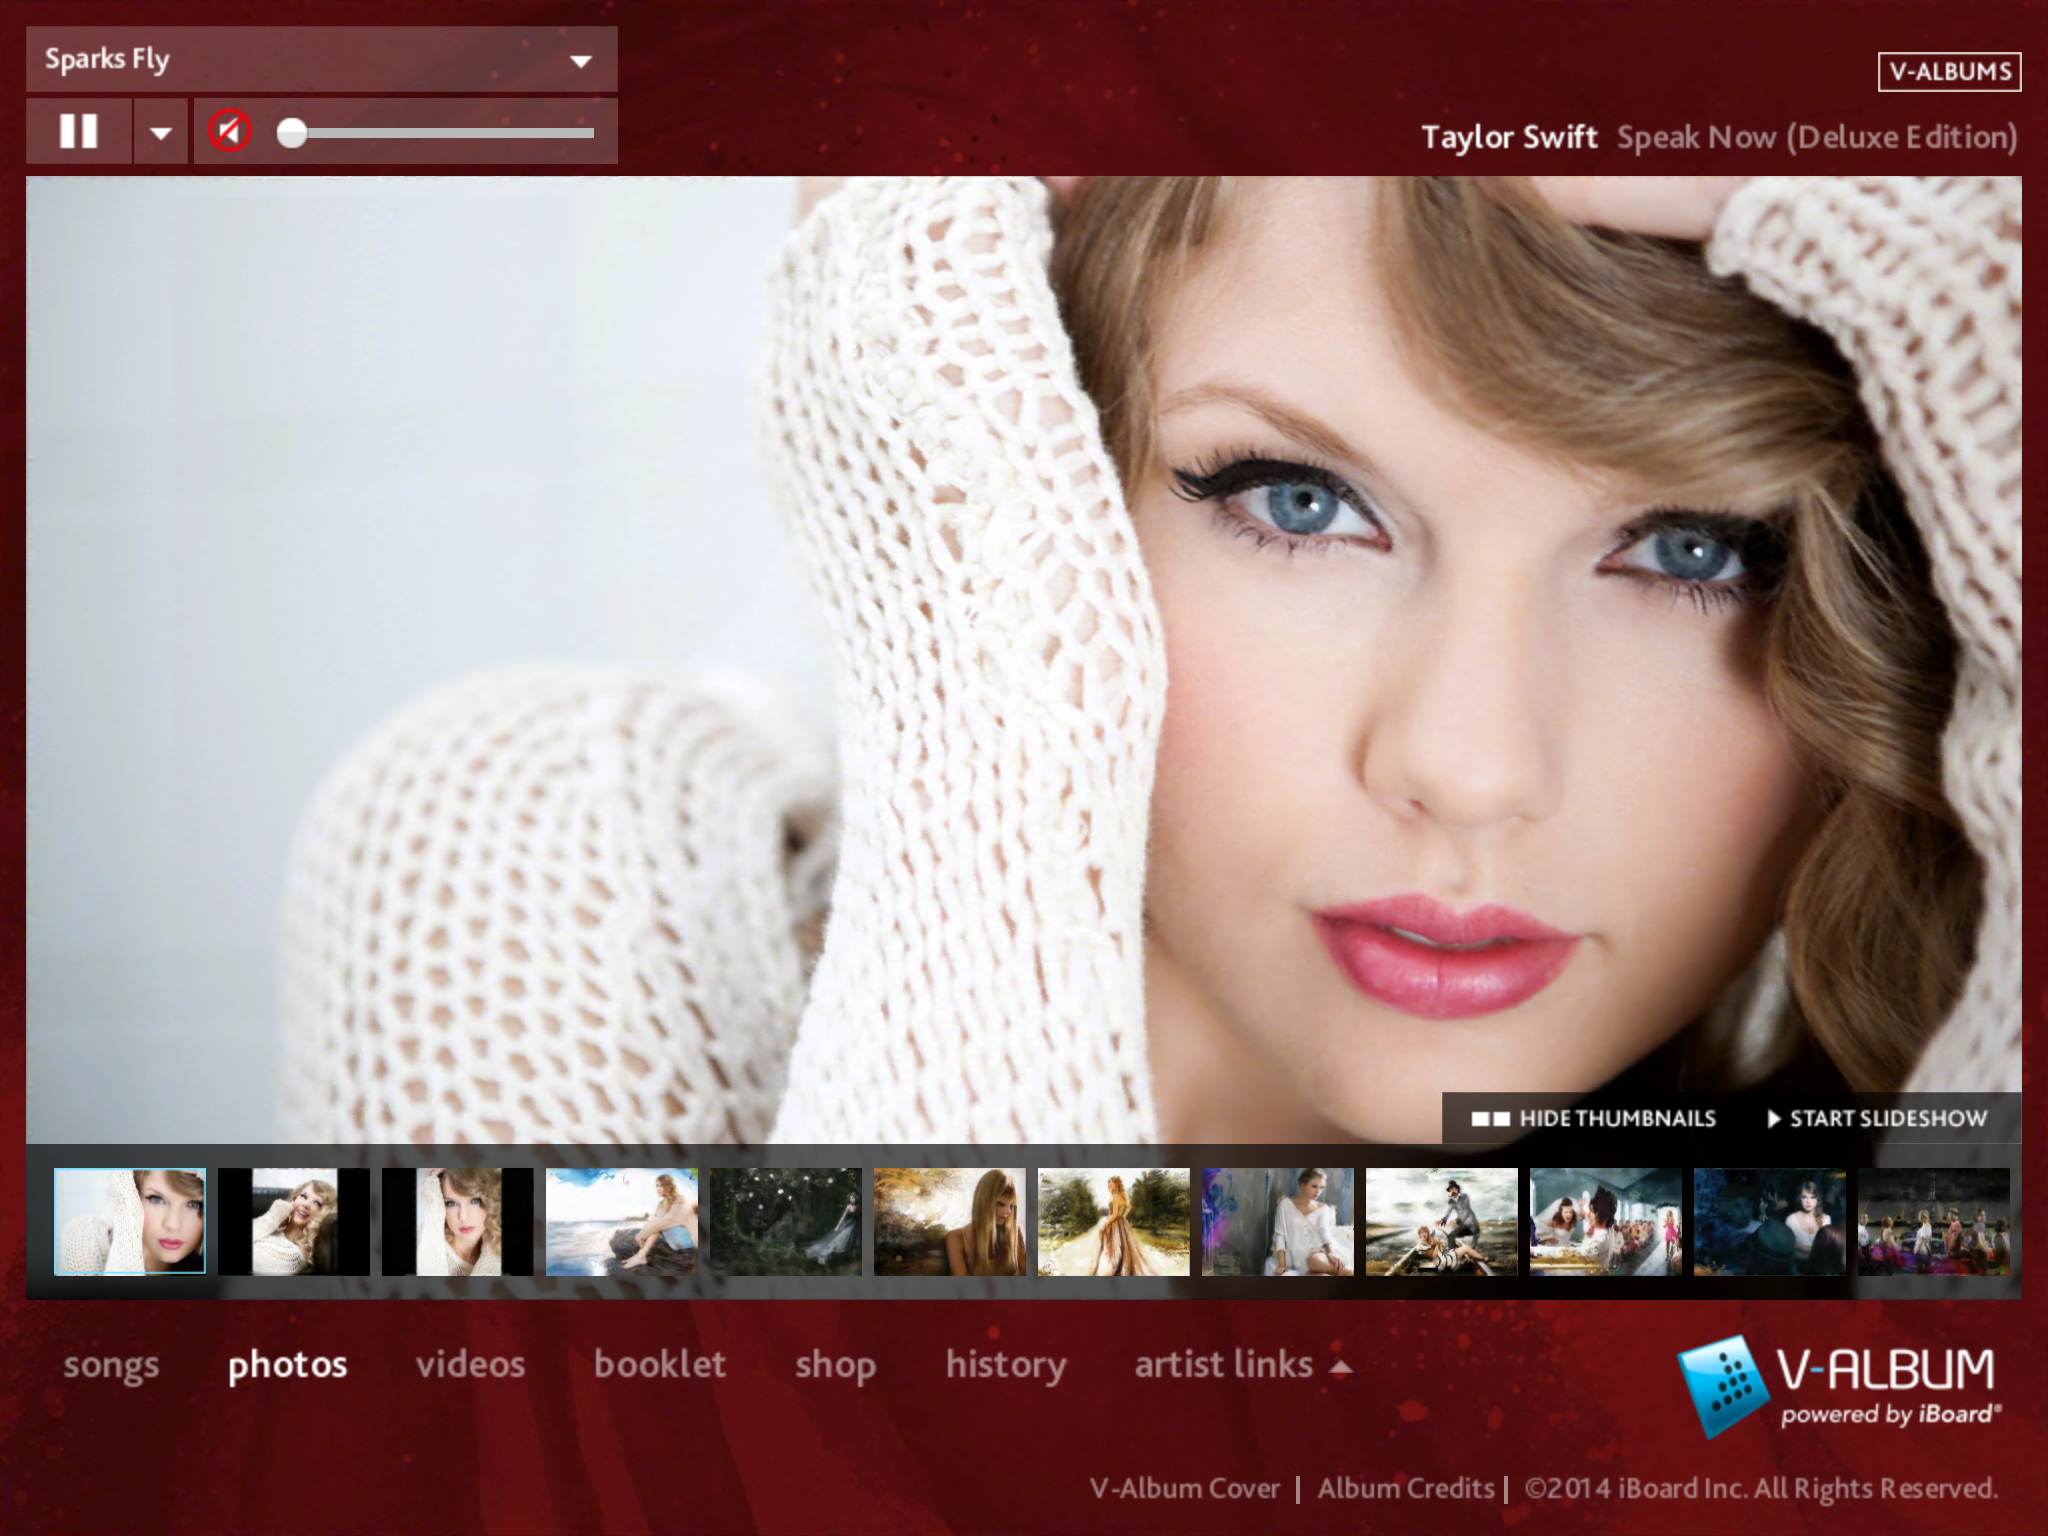Click the volume slider handle

(x=292, y=132)
